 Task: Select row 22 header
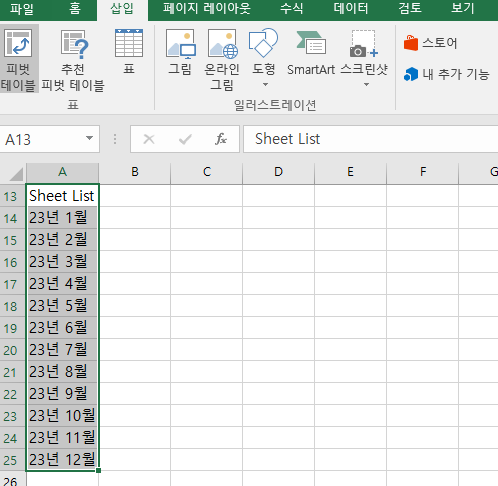[12, 394]
